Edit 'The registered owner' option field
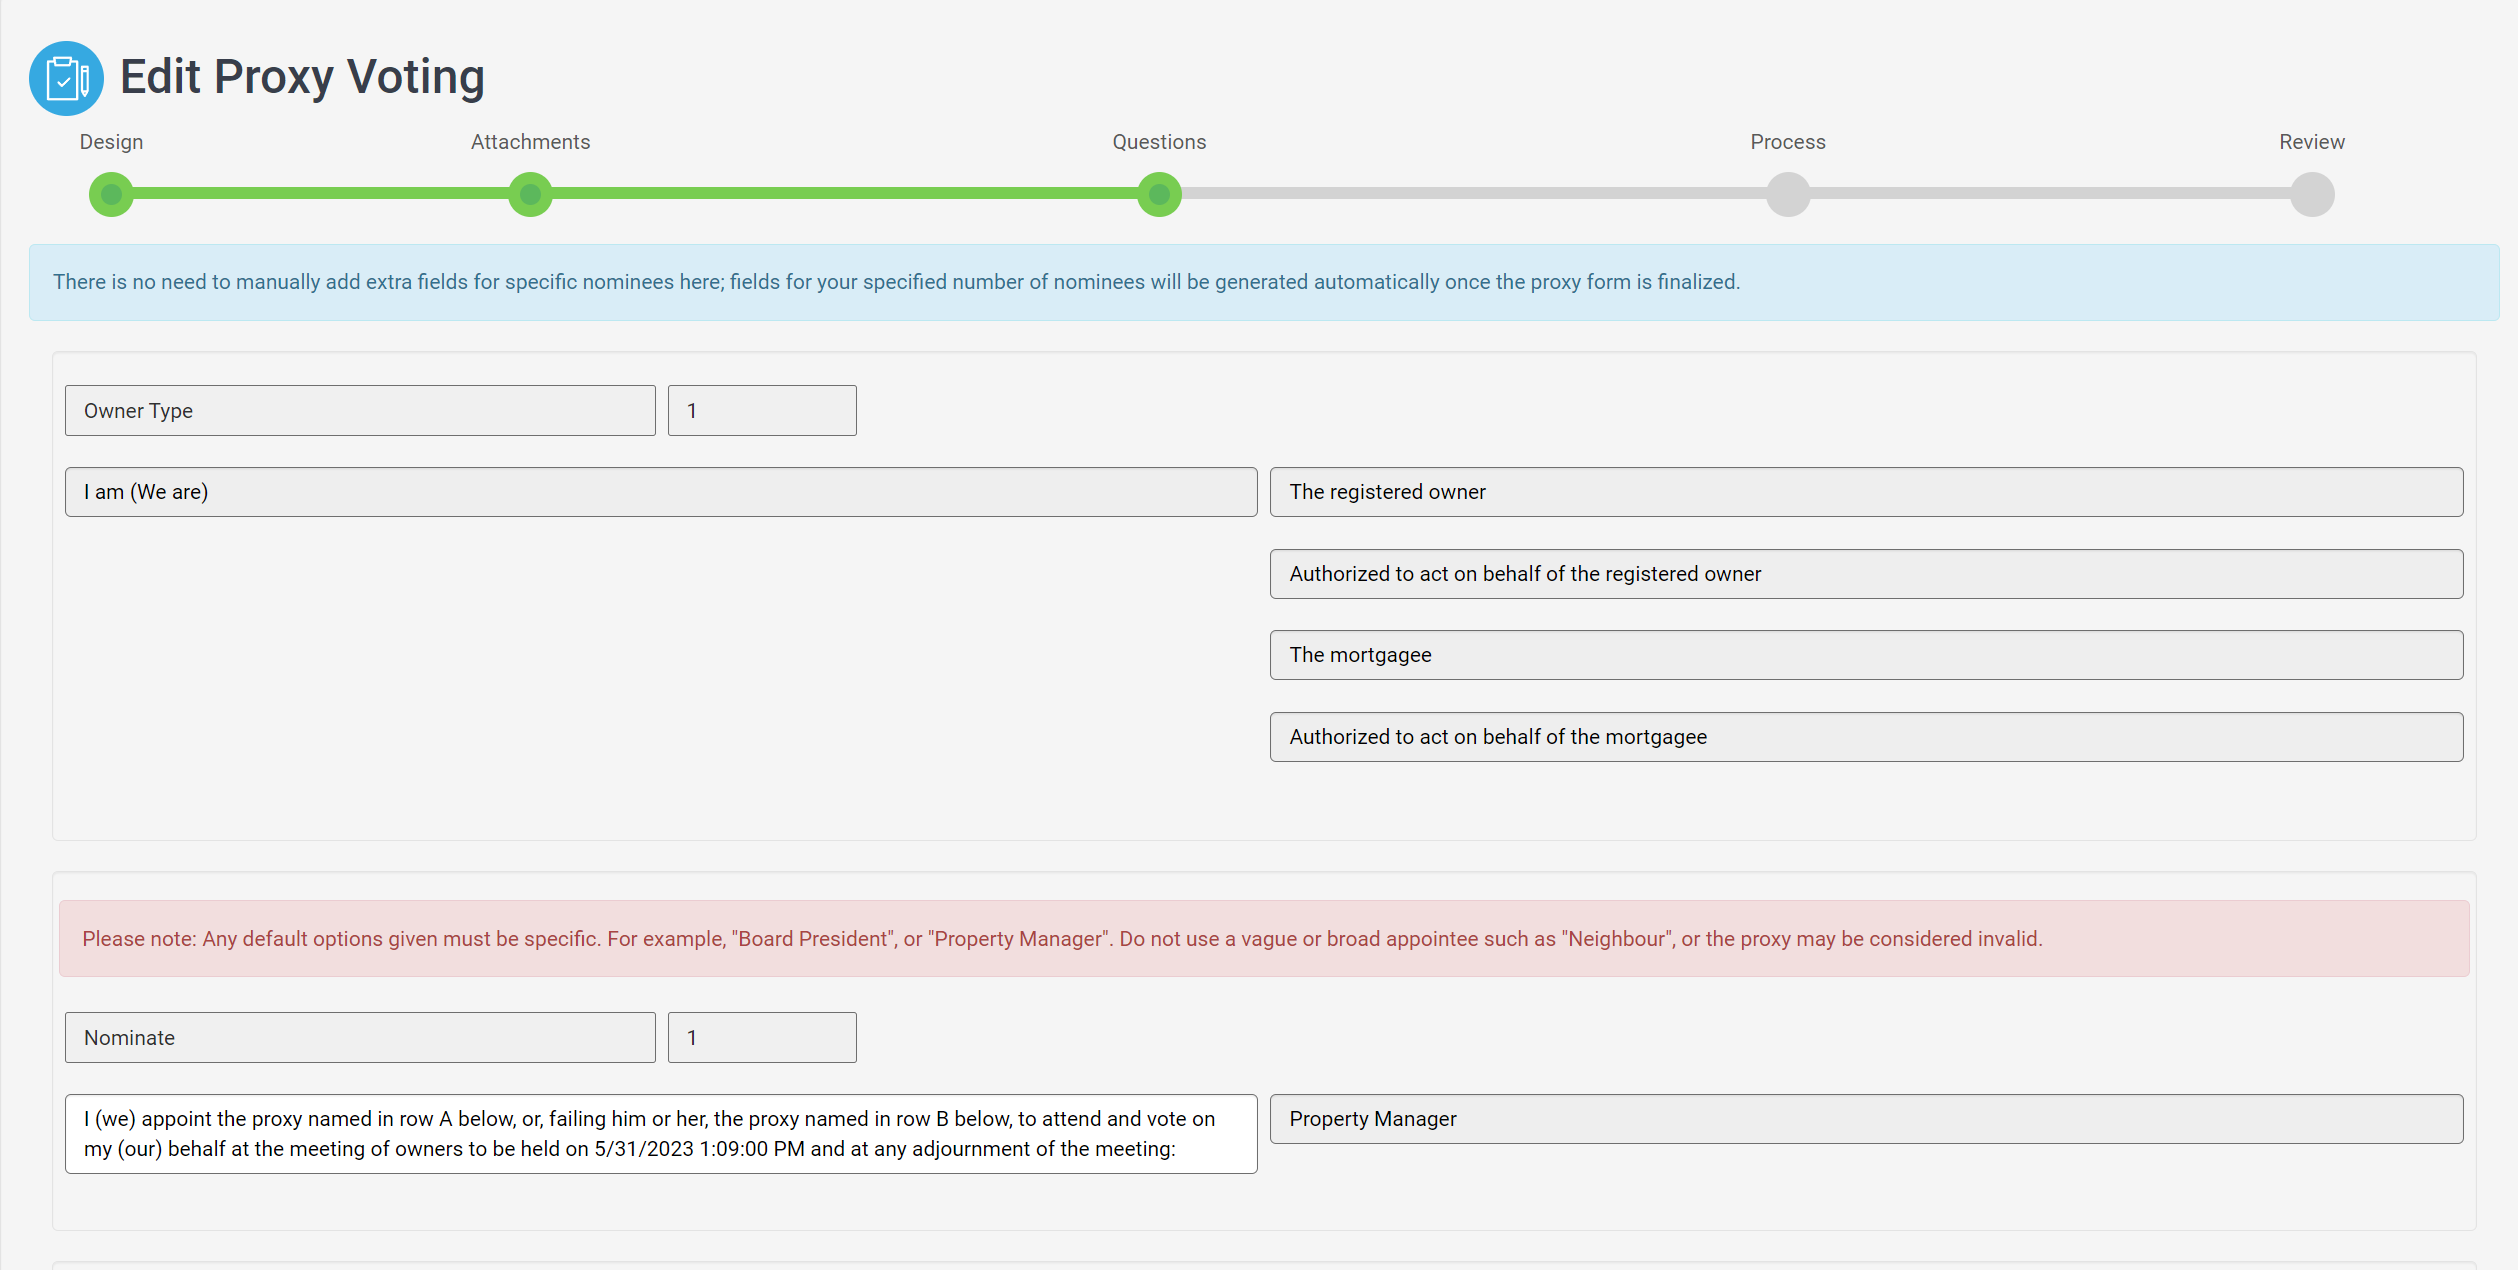2518x1270 pixels. pos(1866,492)
